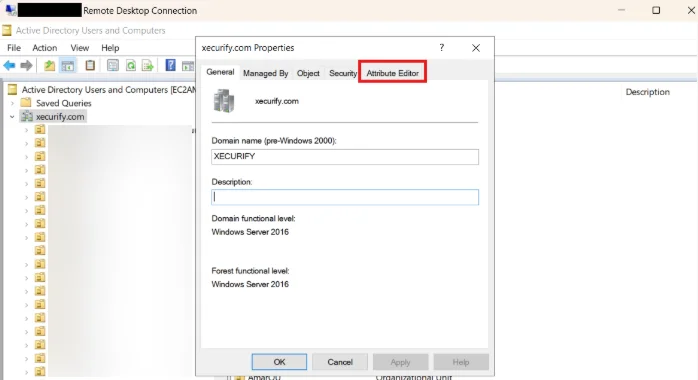Image resolution: width=698 pixels, height=380 pixels.
Task: Click the question mark dialog help button
Action: pyautogui.click(x=442, y=48)
